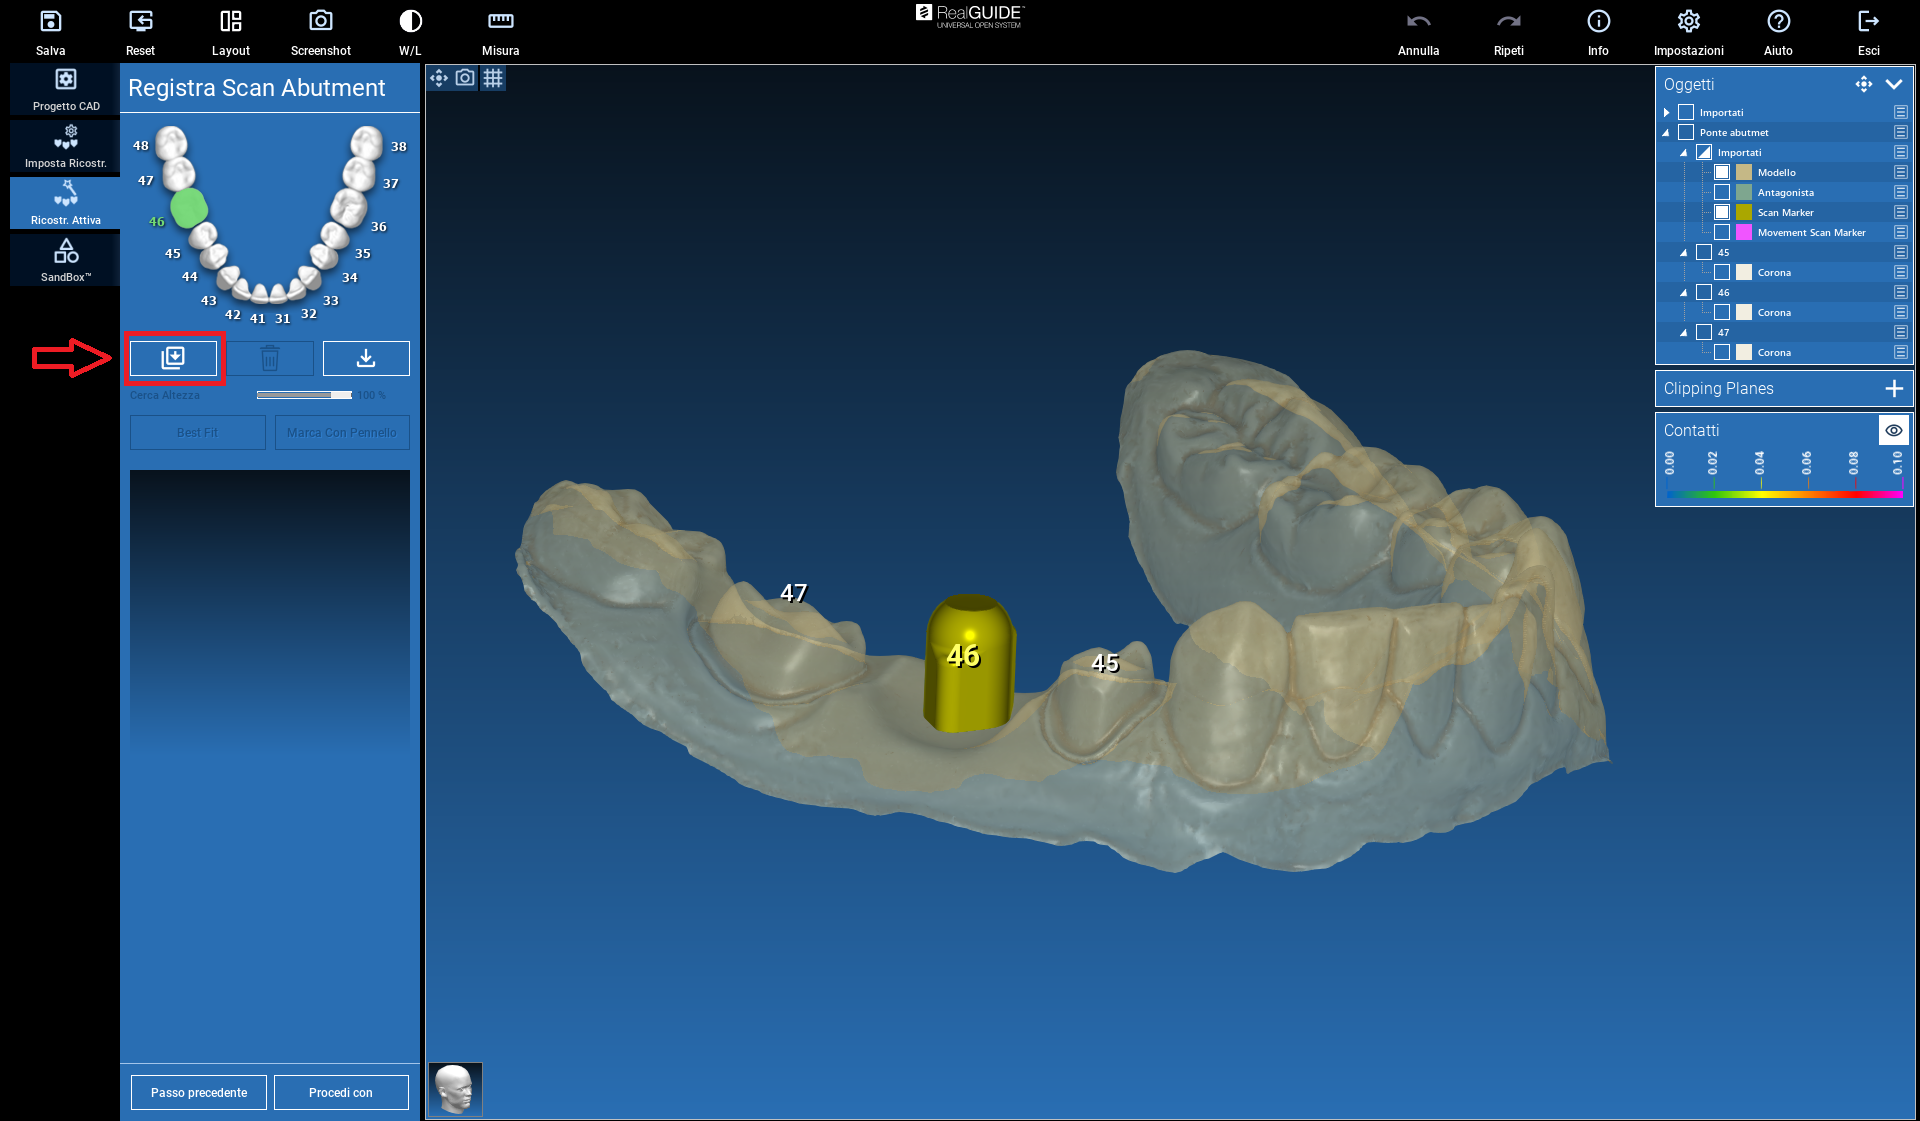Toggle the grid icon in viewport
The image size is (1920, 1121).
493,78
